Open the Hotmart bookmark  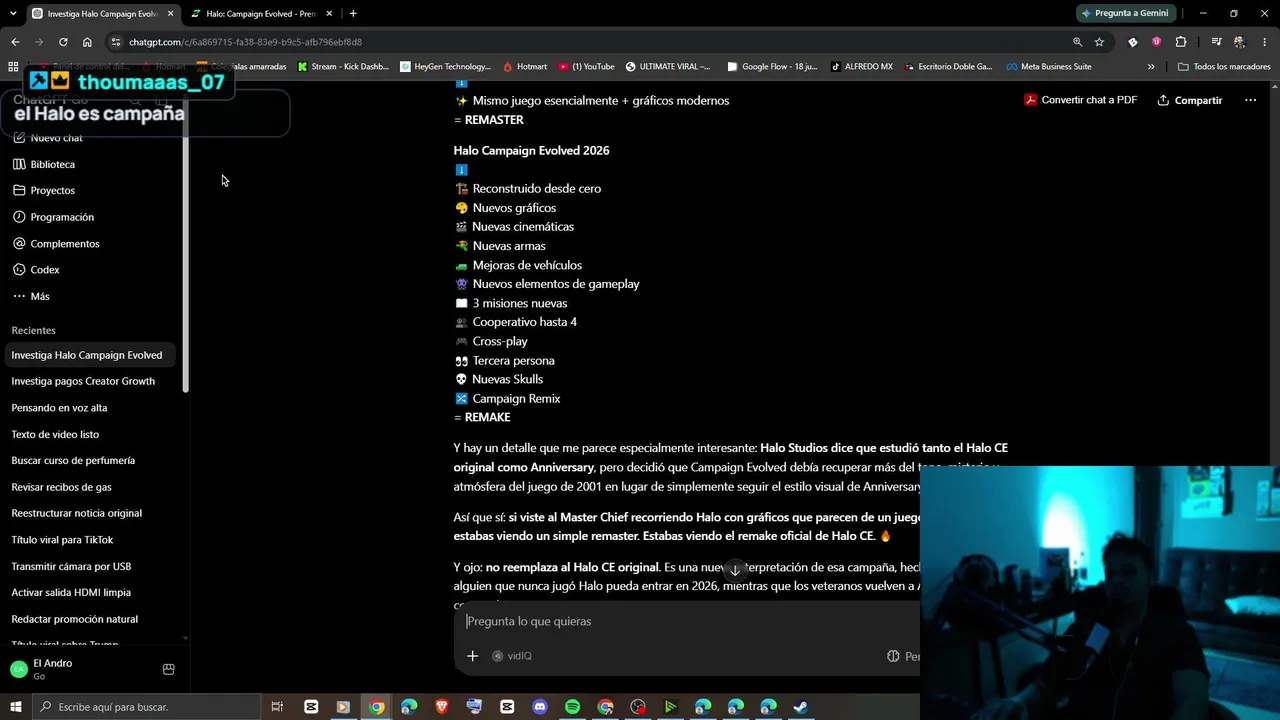[x=525, y=67]
